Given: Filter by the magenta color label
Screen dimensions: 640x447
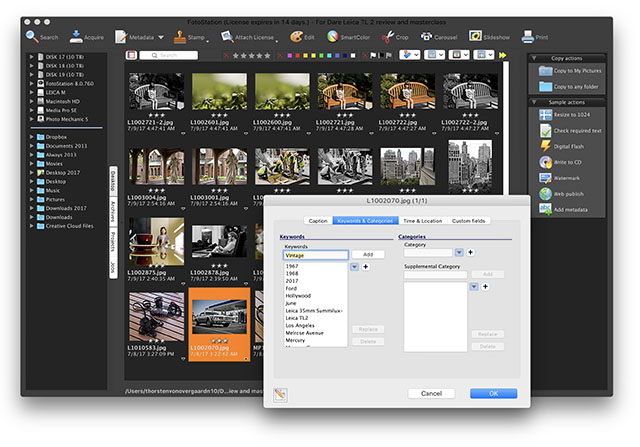Looking at the screenshot, I should pos(289,55).
